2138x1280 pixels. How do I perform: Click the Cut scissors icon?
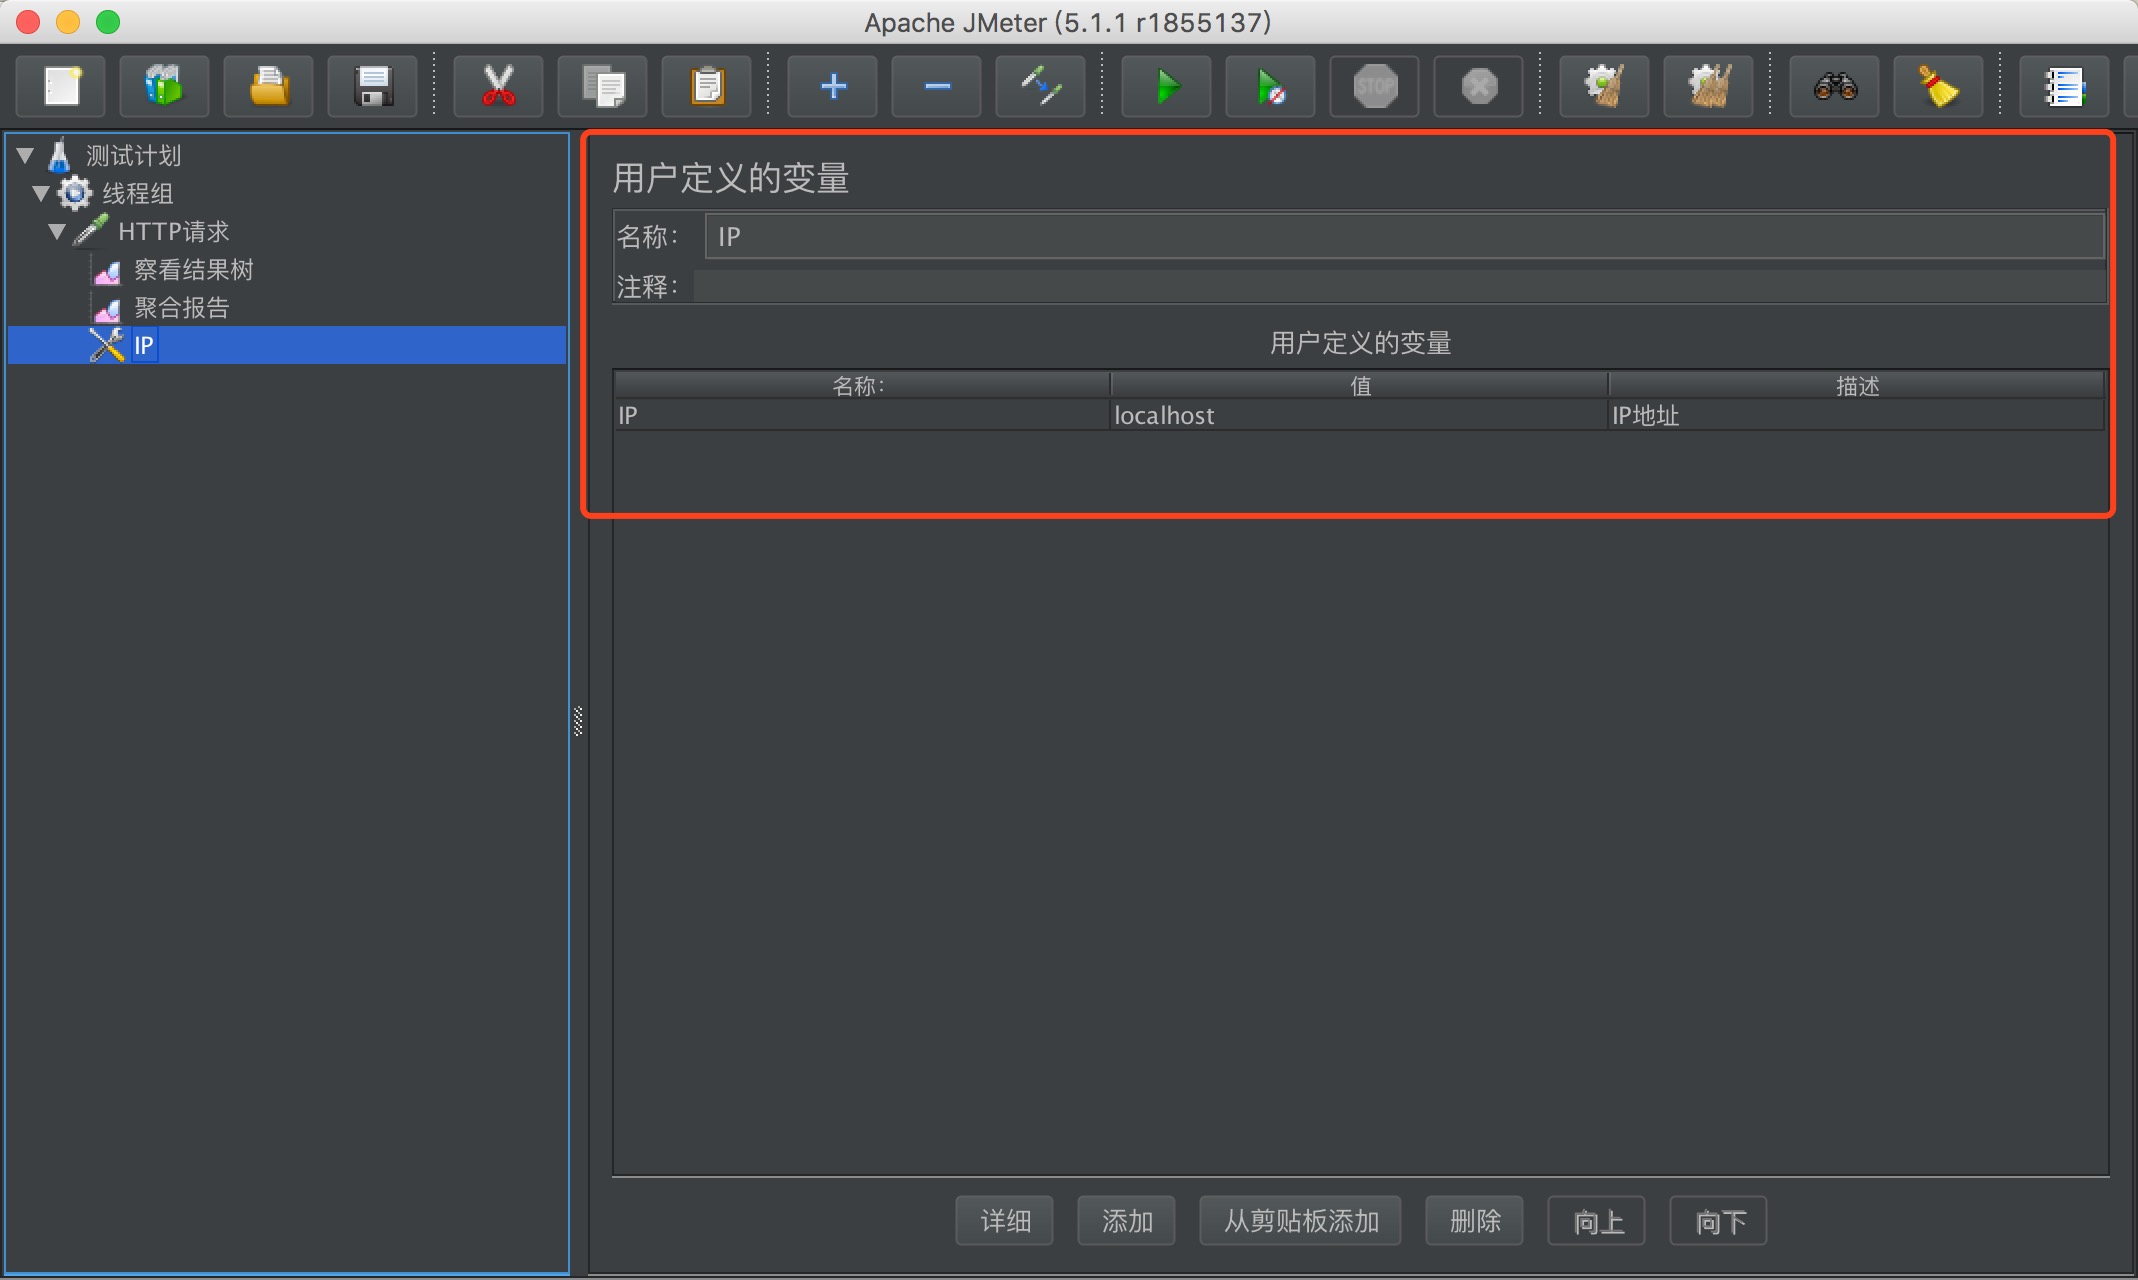pyautogui.click(x=498, y=86)
